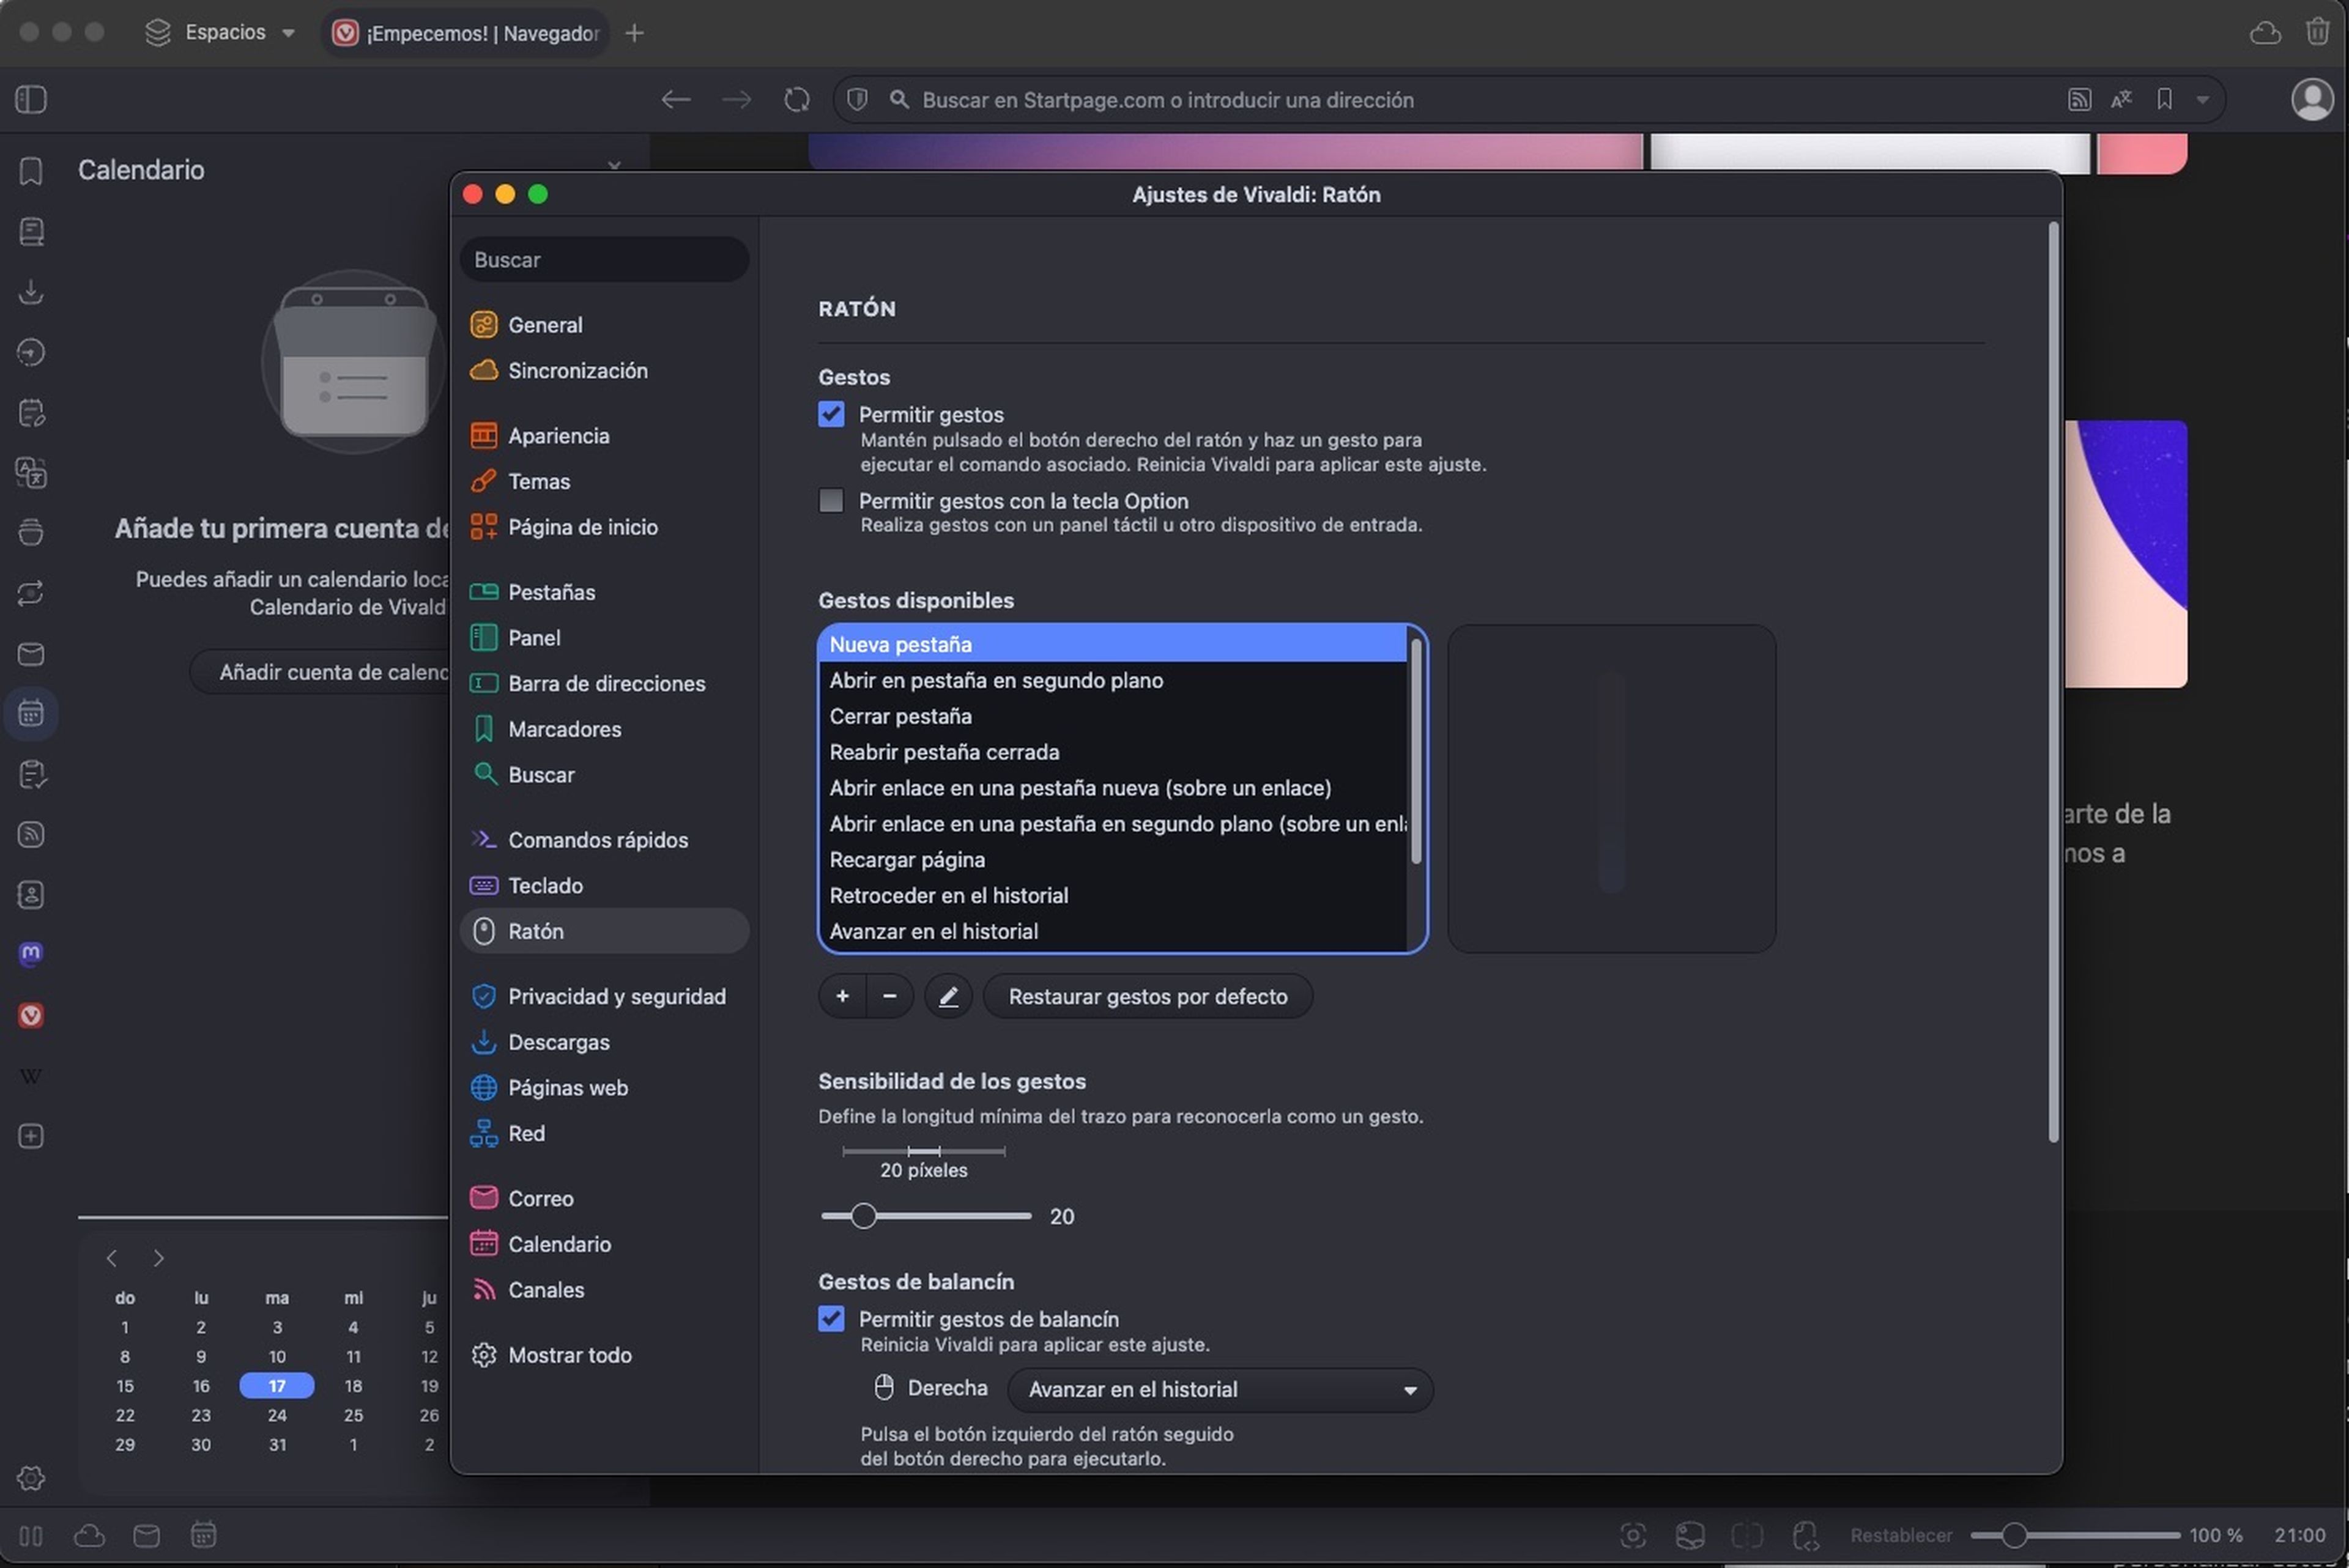The height and width of the screenshot is (1568, 2349).
Task: Add a new web panel
Action: [31, 1137]
